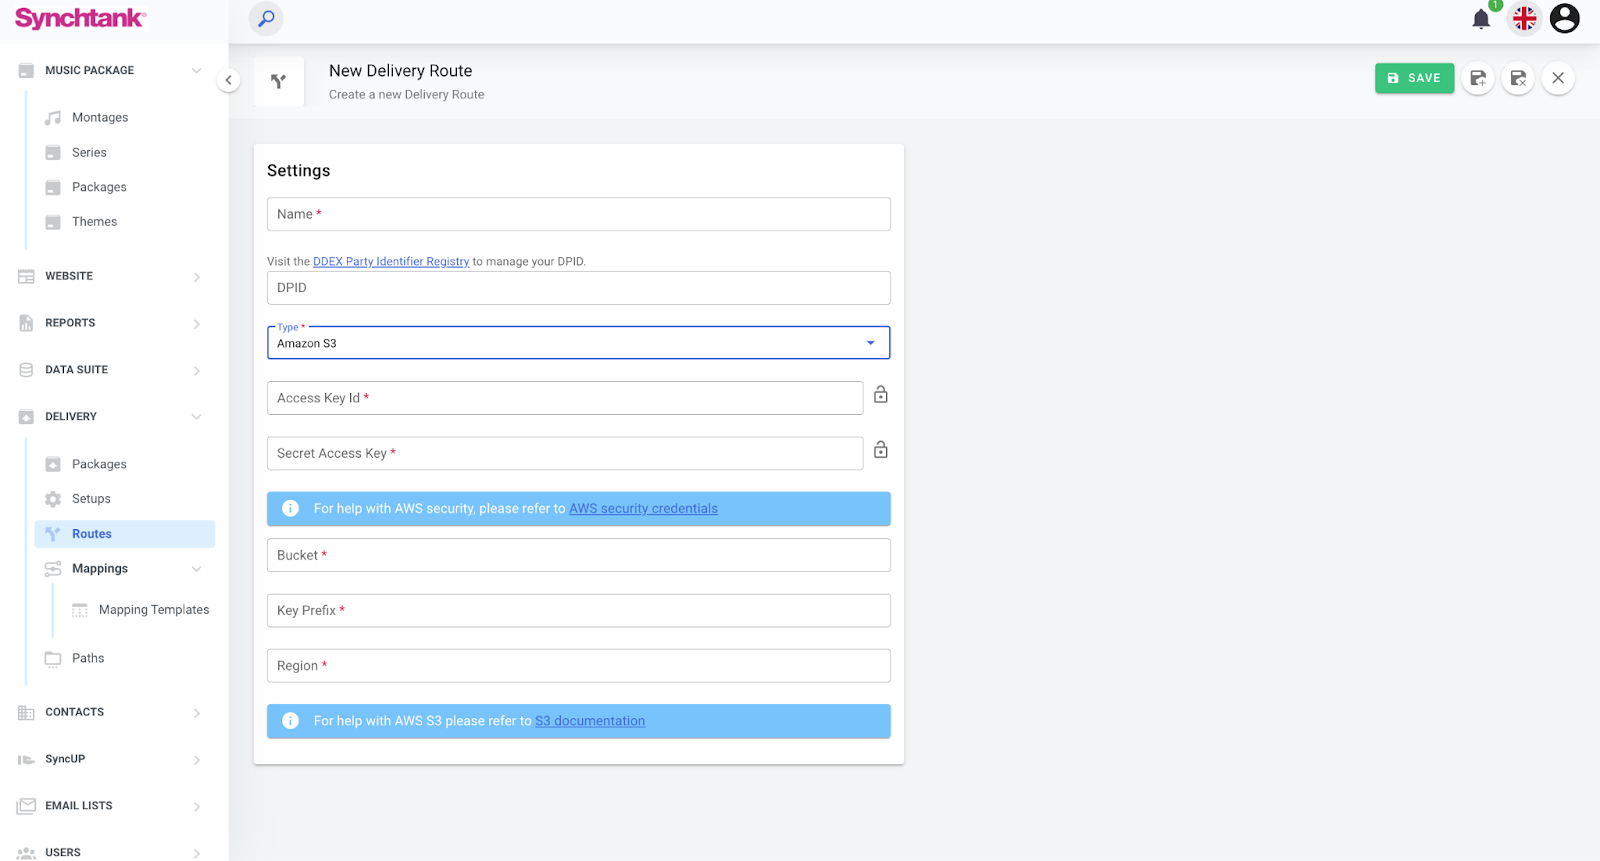The image size is (1600, 861).
Task: Collapse the sidebar with arrow button
Action: tap(229, 80)
